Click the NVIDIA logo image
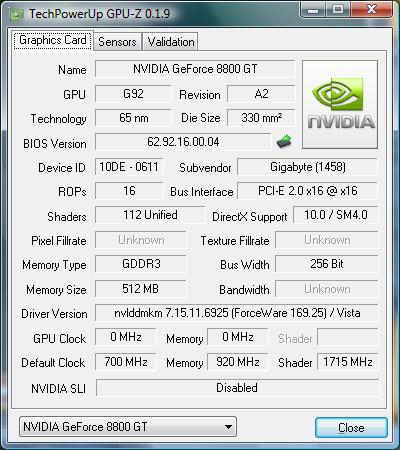 (x=340, y=104)
